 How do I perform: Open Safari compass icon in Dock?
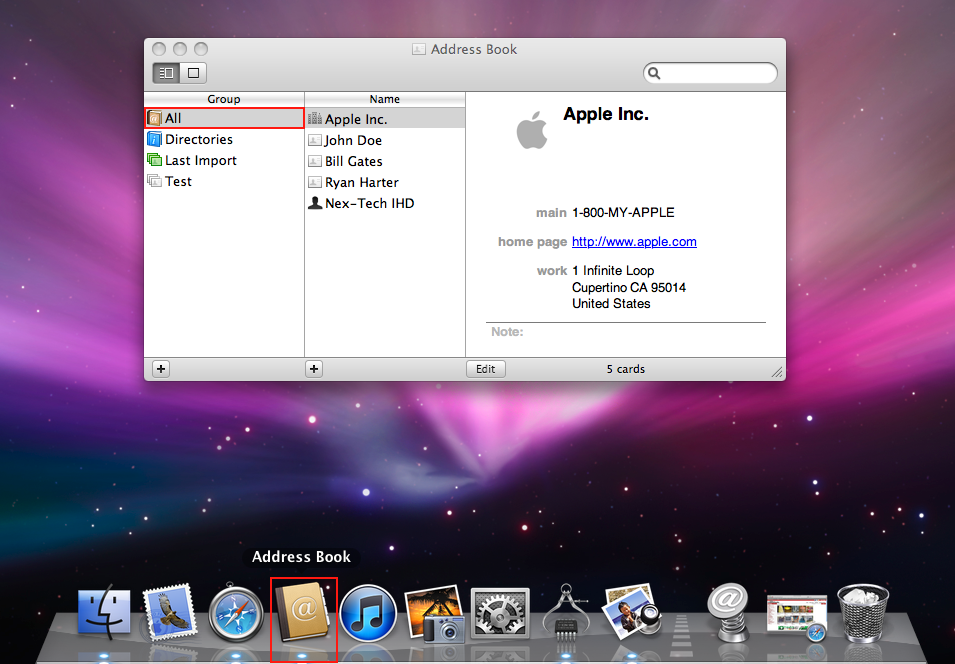pyautogui.click(x=236, y=613)
